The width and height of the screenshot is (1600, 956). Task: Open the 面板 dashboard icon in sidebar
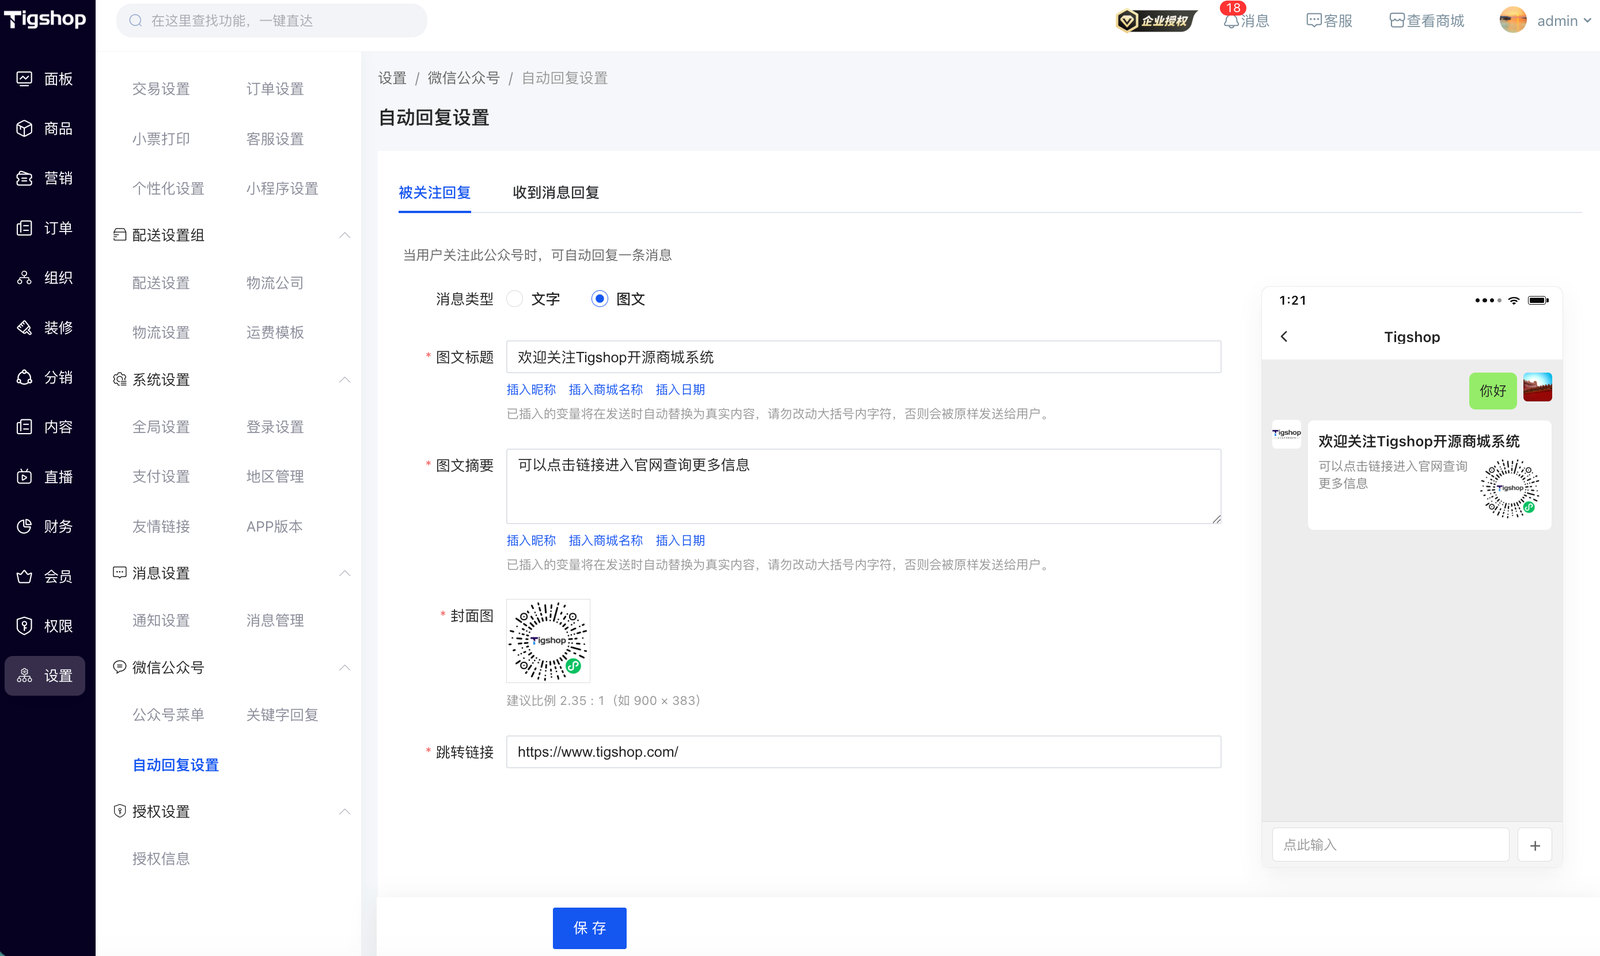pyautogui.click(x=25, y=79)
